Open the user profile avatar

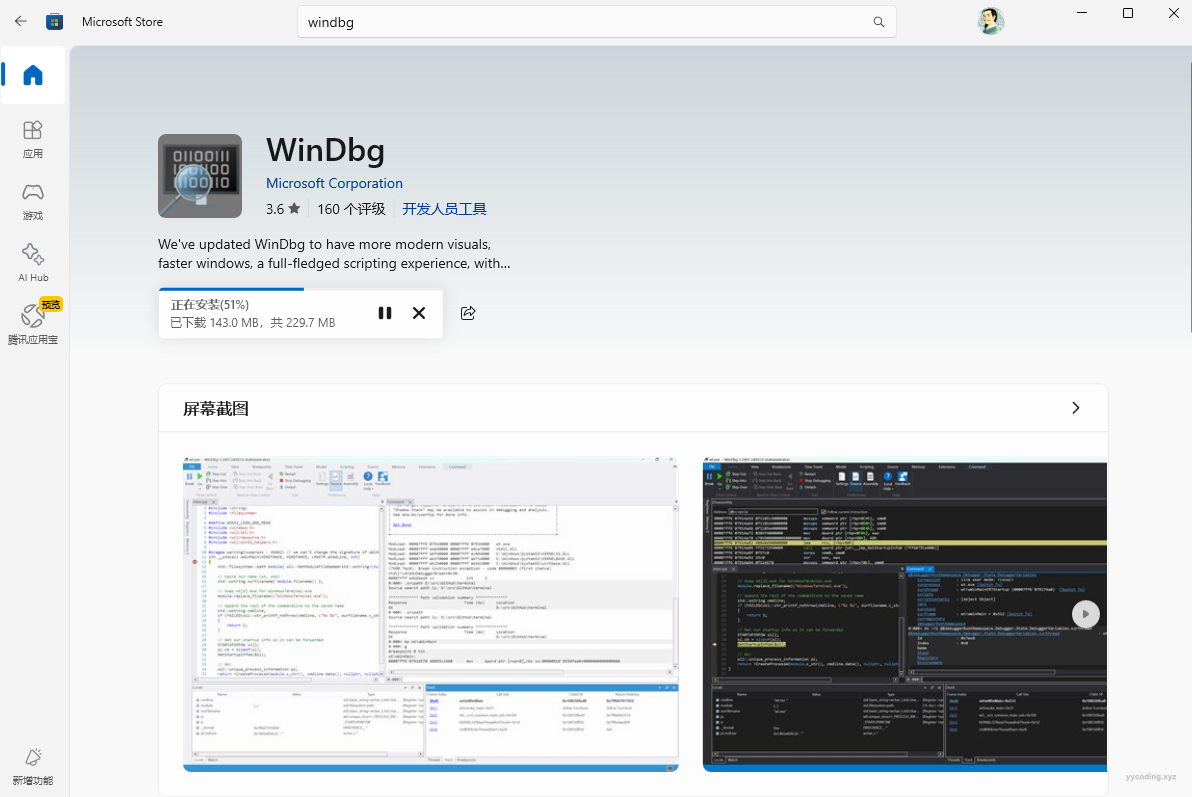990,21
